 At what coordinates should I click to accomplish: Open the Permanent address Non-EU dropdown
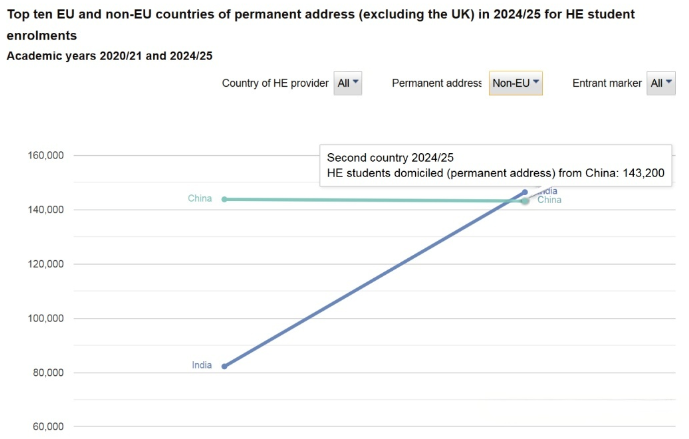coord(516,84)
